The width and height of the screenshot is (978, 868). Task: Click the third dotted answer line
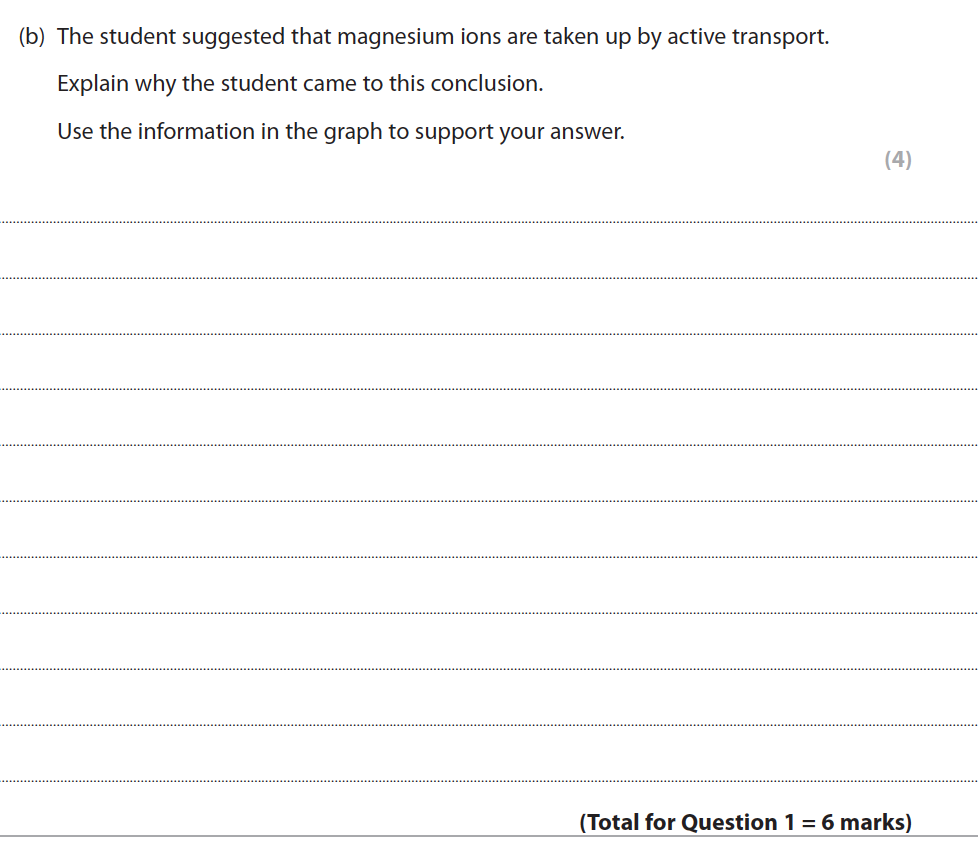pos(489,334)
